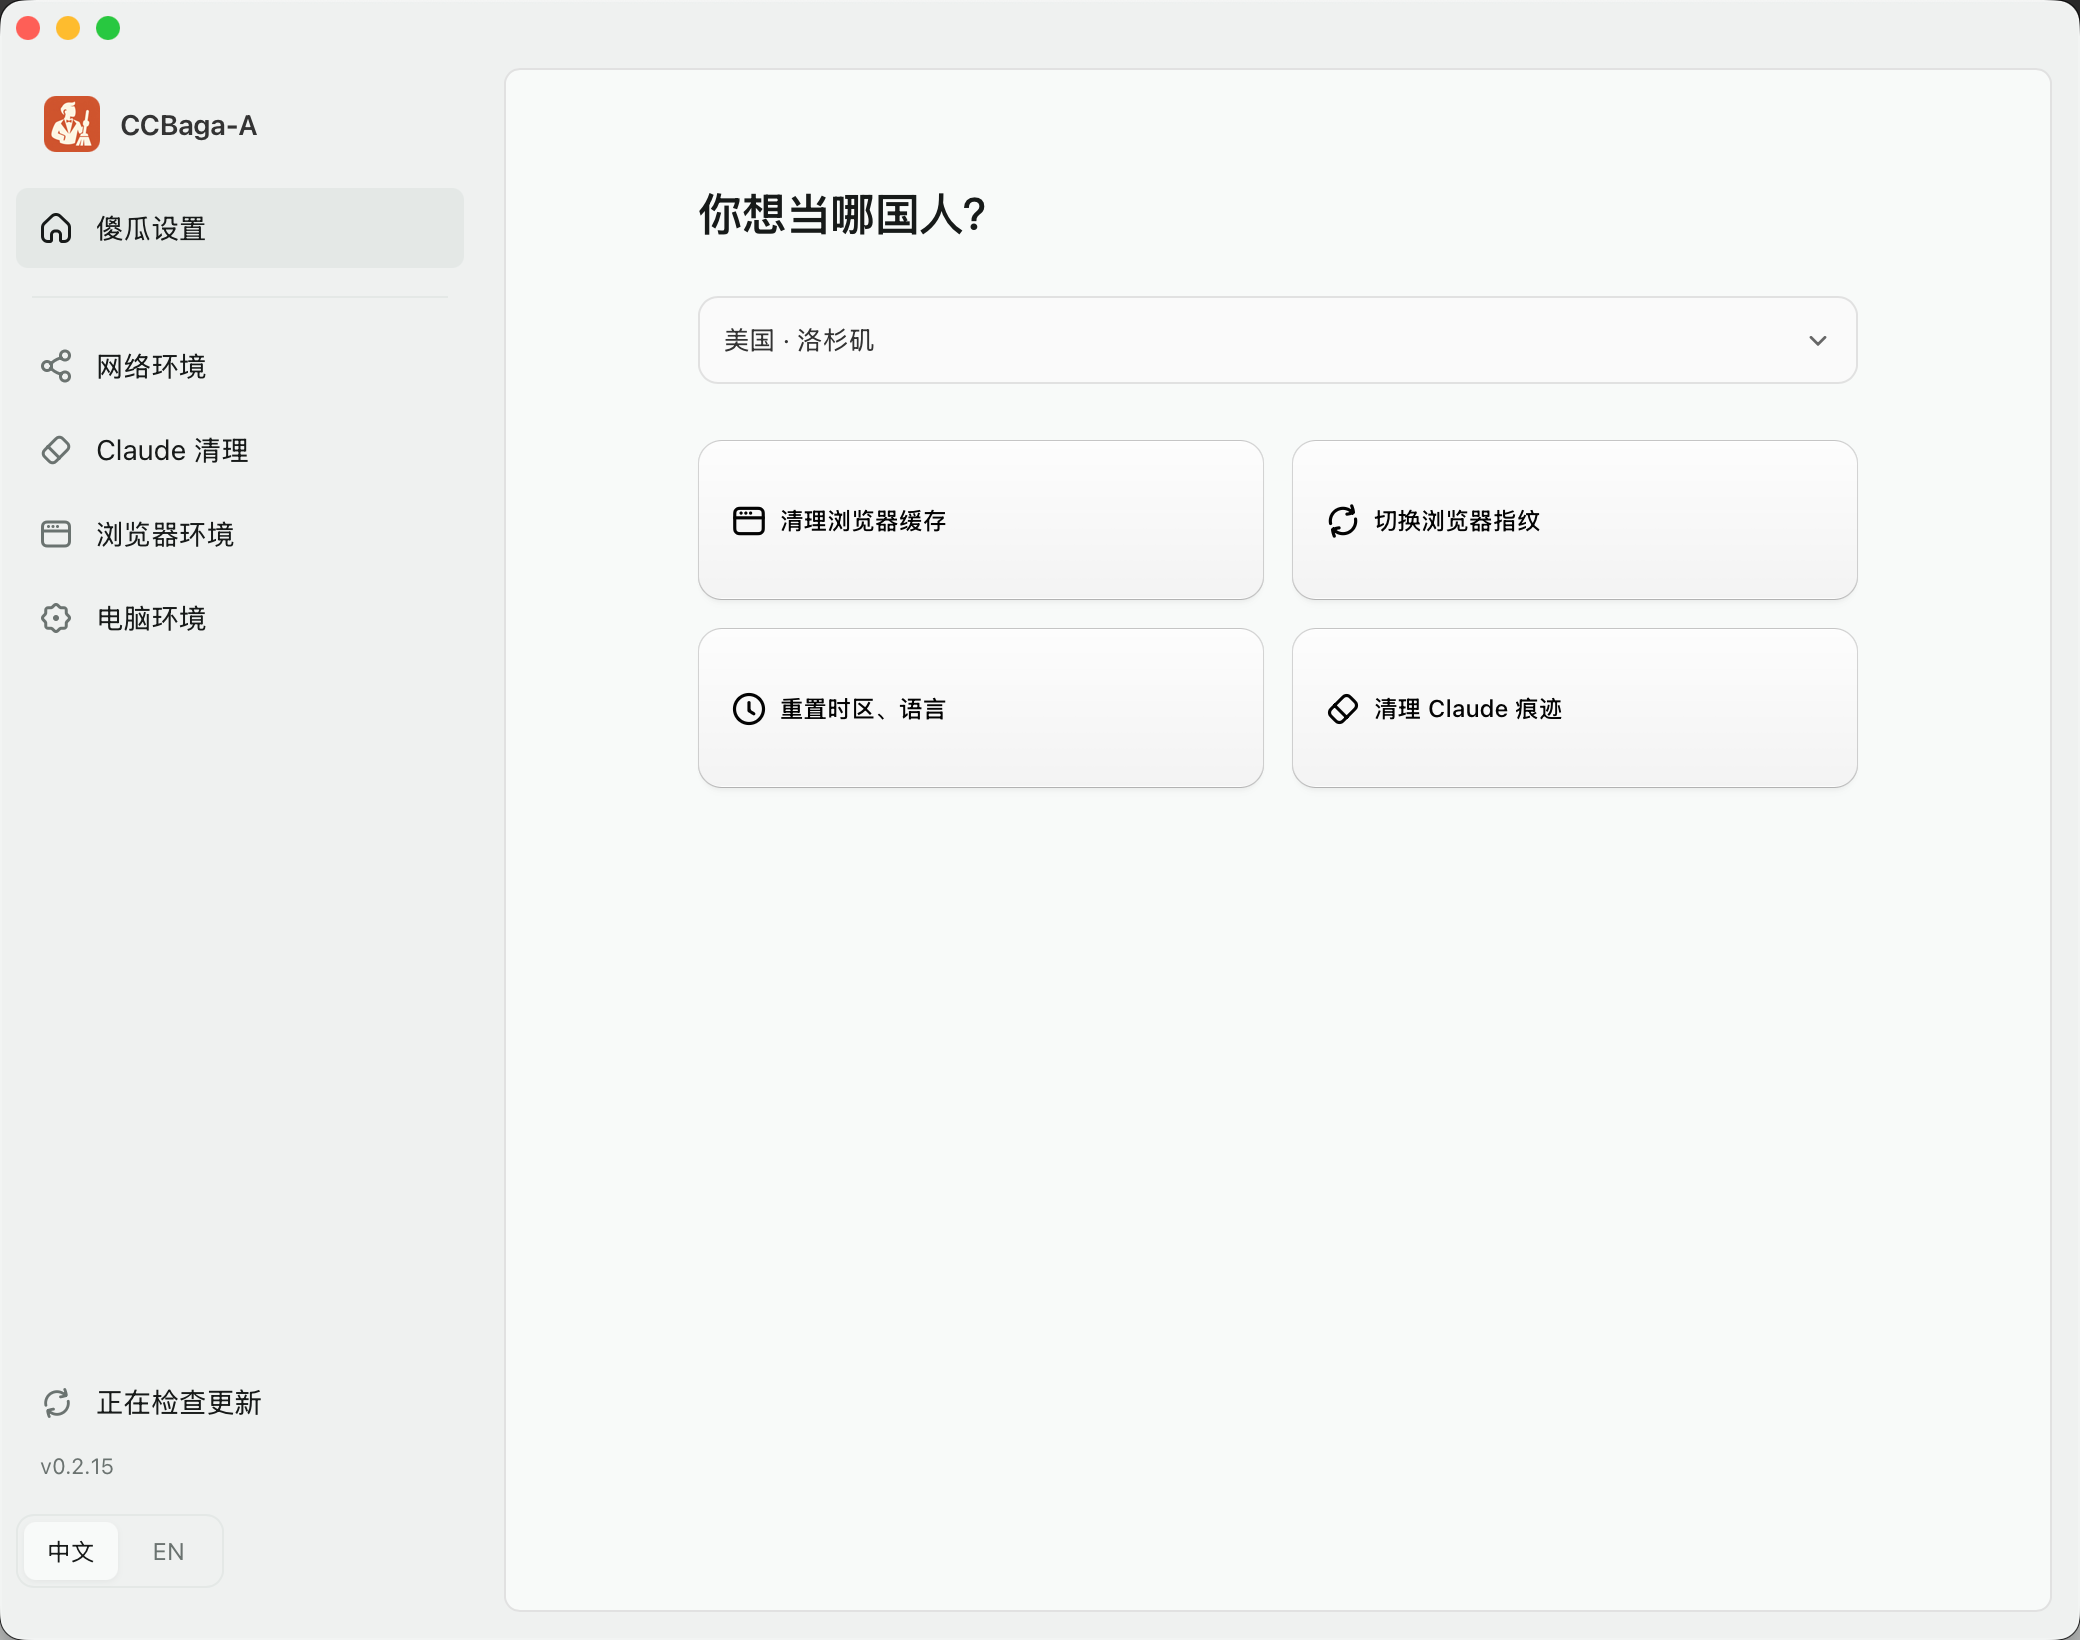The width and height of the screenshot is (2080, 1640).
Task: Switch language to EN
Action: tap(168, 1551)
